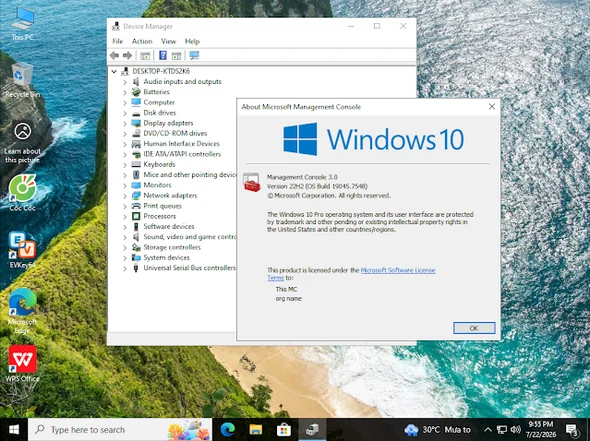Click the network icon in system tray

[502, 429]
